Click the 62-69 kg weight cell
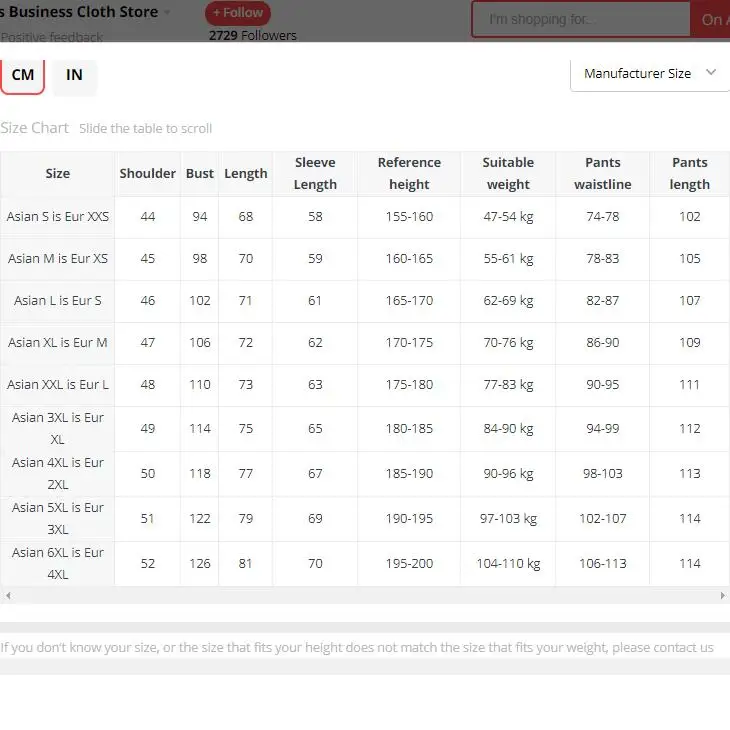Screen dimensions: 730x730 (508, 301)
